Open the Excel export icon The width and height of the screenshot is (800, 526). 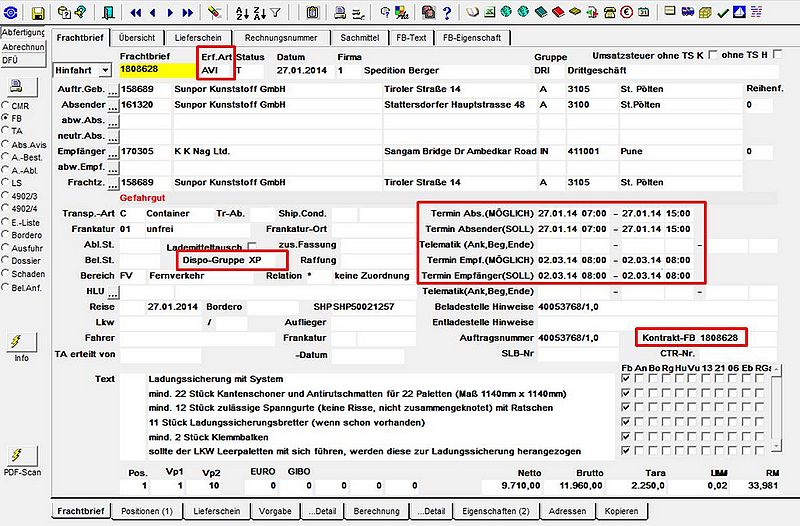click(x=489, y=12)
